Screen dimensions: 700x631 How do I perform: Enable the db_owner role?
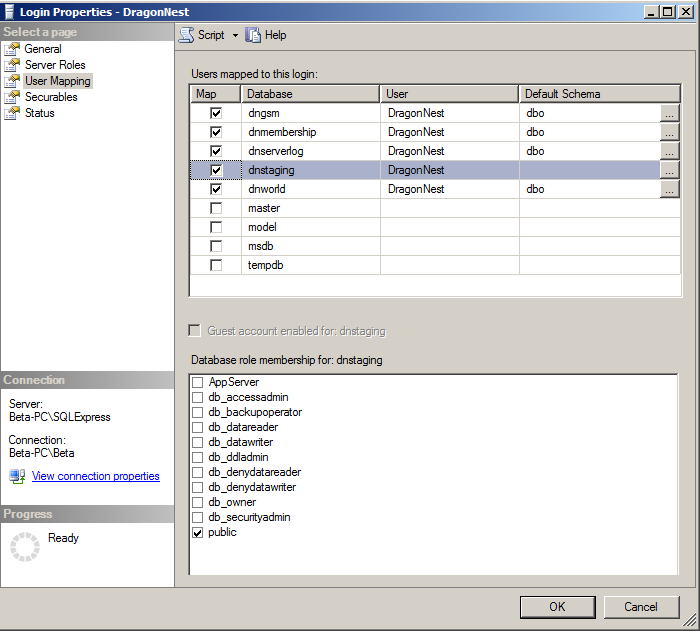coord(197,502)
